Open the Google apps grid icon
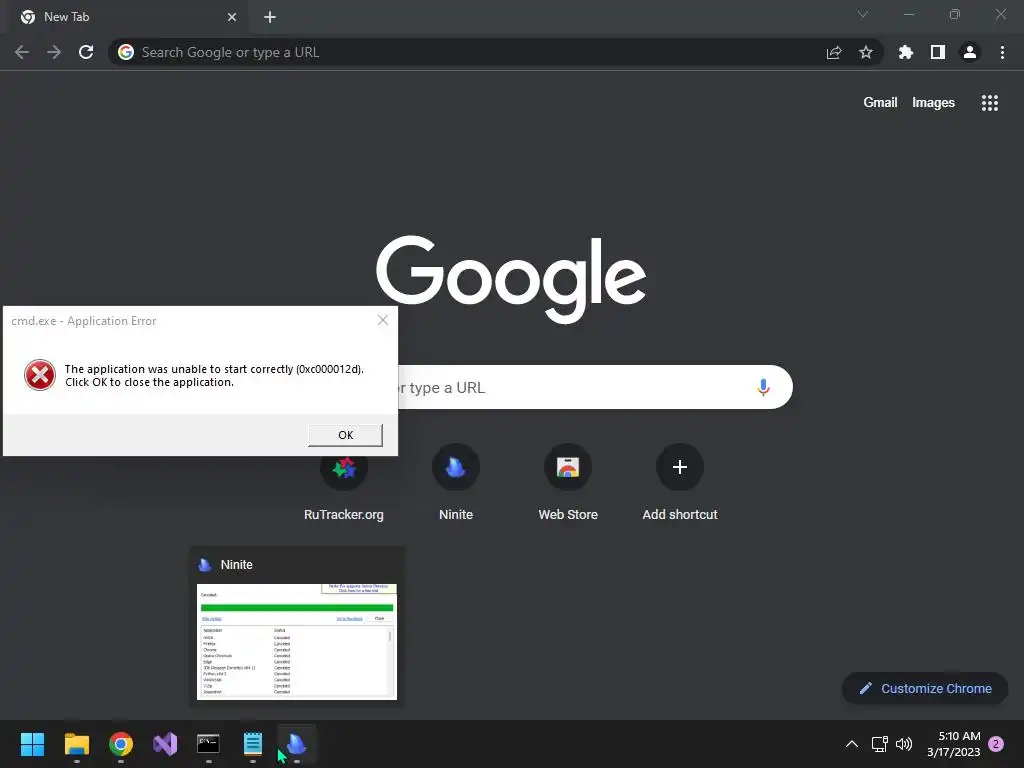Viewport: 1024px width, 768px height. pyautogui.click(x=990, y=103)
